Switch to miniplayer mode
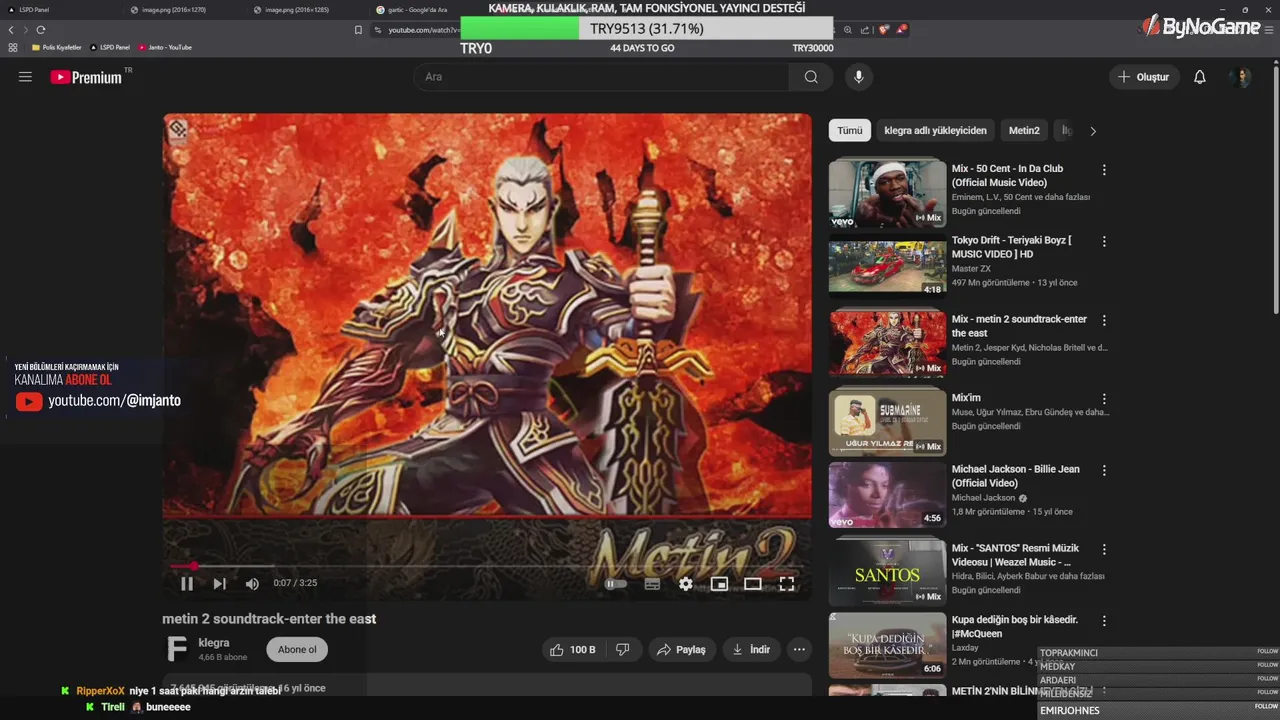 point(719,584)
